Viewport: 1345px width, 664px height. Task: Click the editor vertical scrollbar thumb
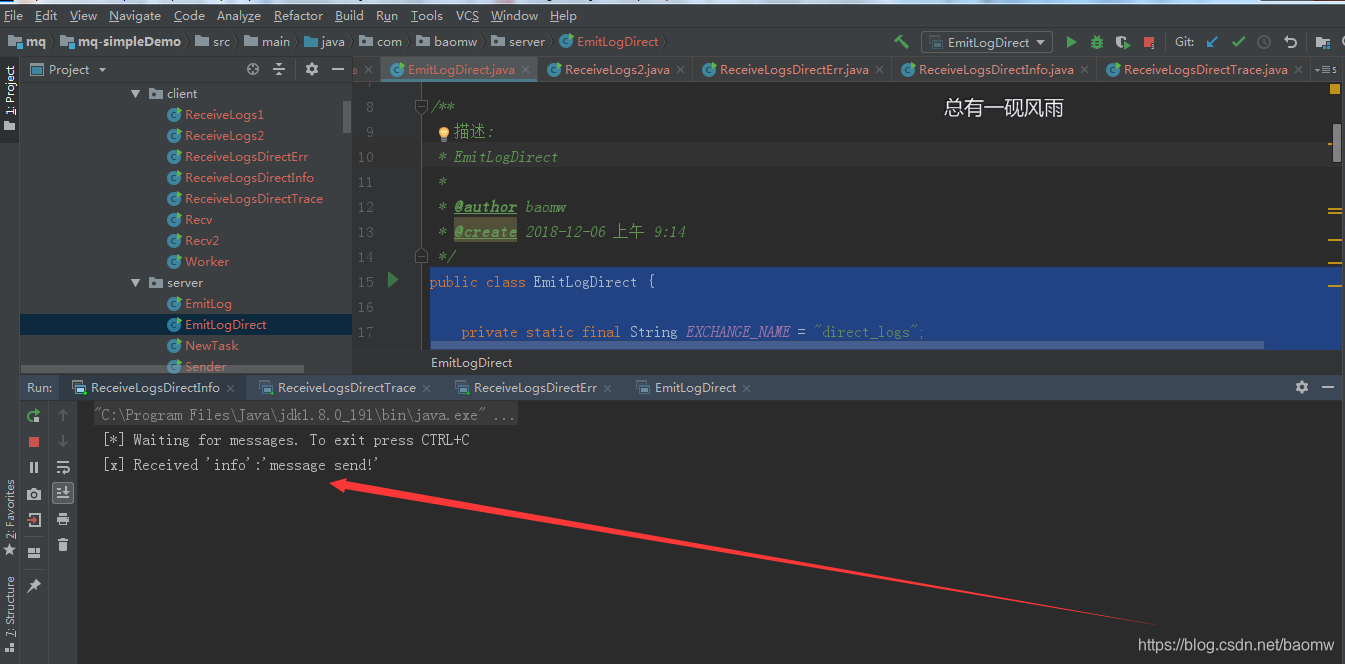click(x=1336, y=142)
